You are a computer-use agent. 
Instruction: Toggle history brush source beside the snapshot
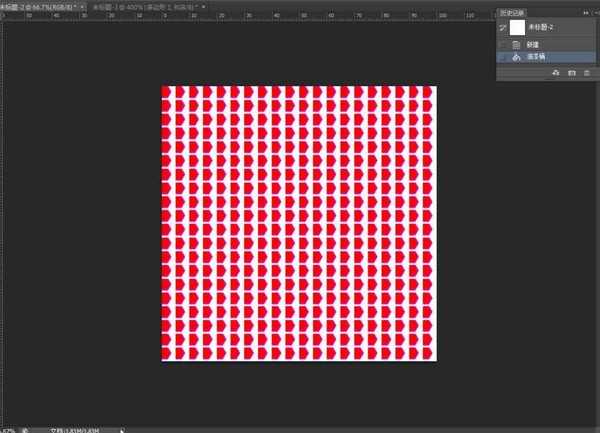[x=502, y=28]
